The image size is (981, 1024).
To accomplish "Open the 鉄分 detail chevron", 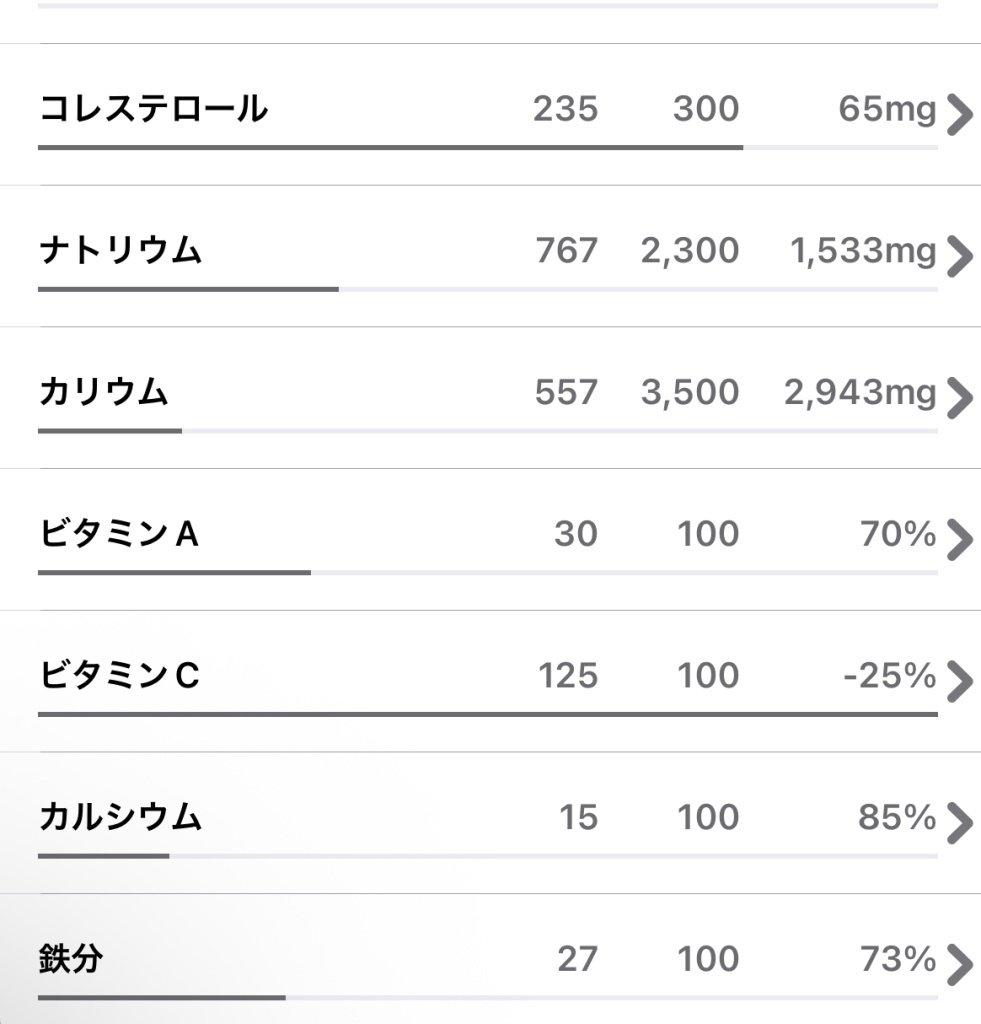I will (959, 965).
